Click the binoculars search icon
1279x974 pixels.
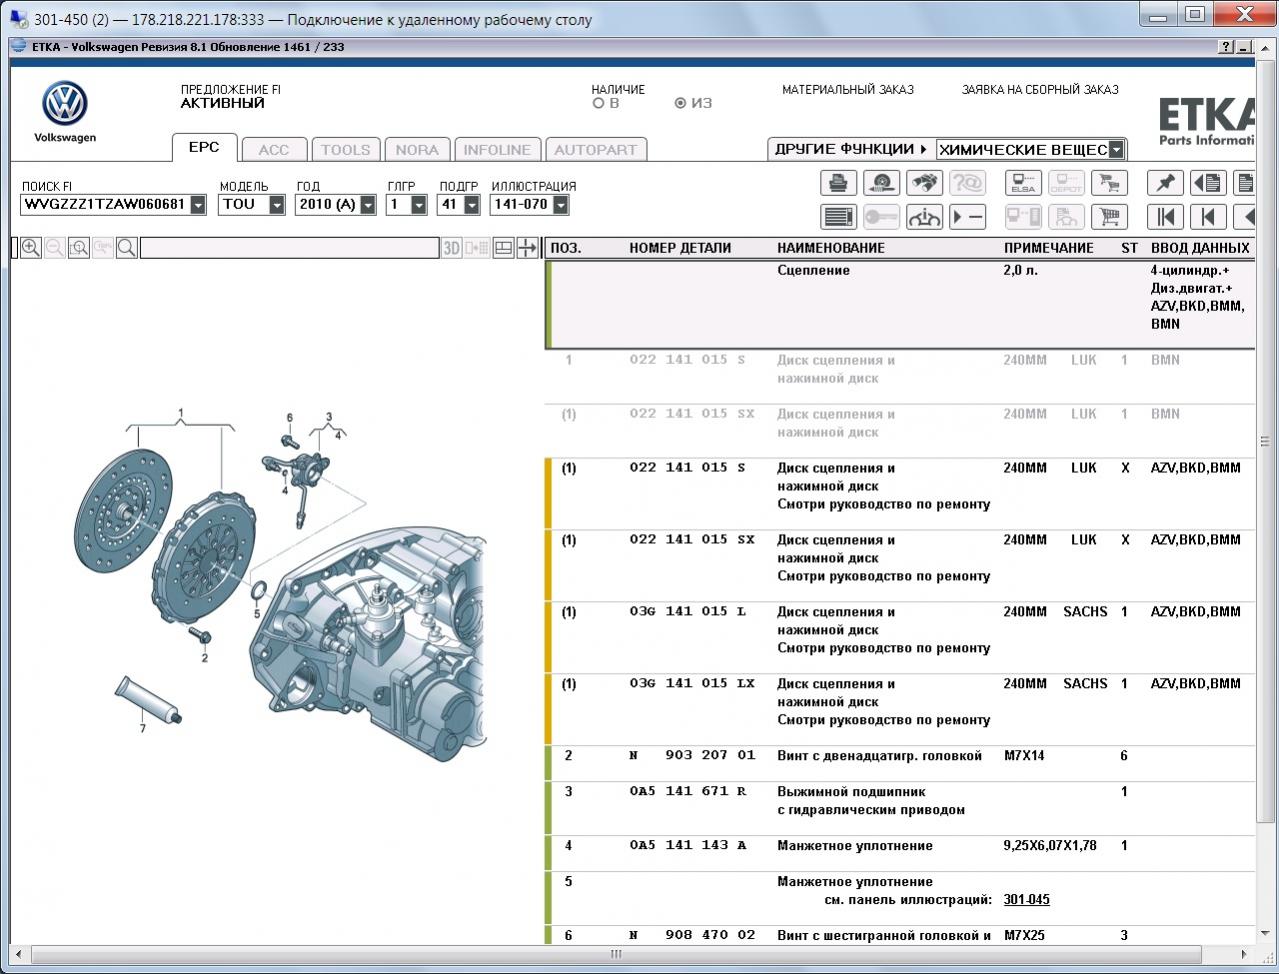tap(924, 183)
